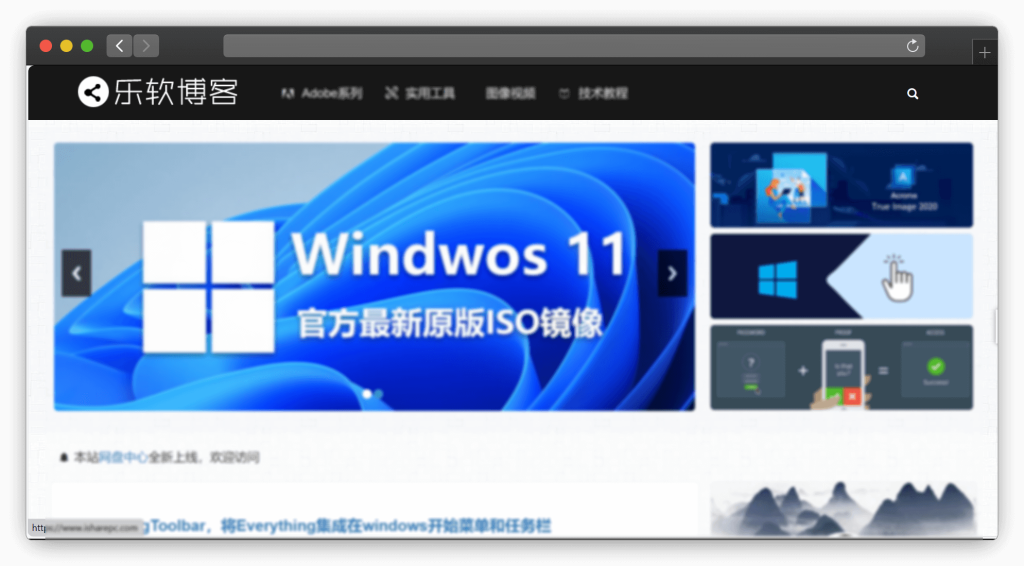Image resolution: width=1024 pixels, height=566 pixels.
Task: Click the bell icon beside the site notice
Action: [x=63, y=458]
